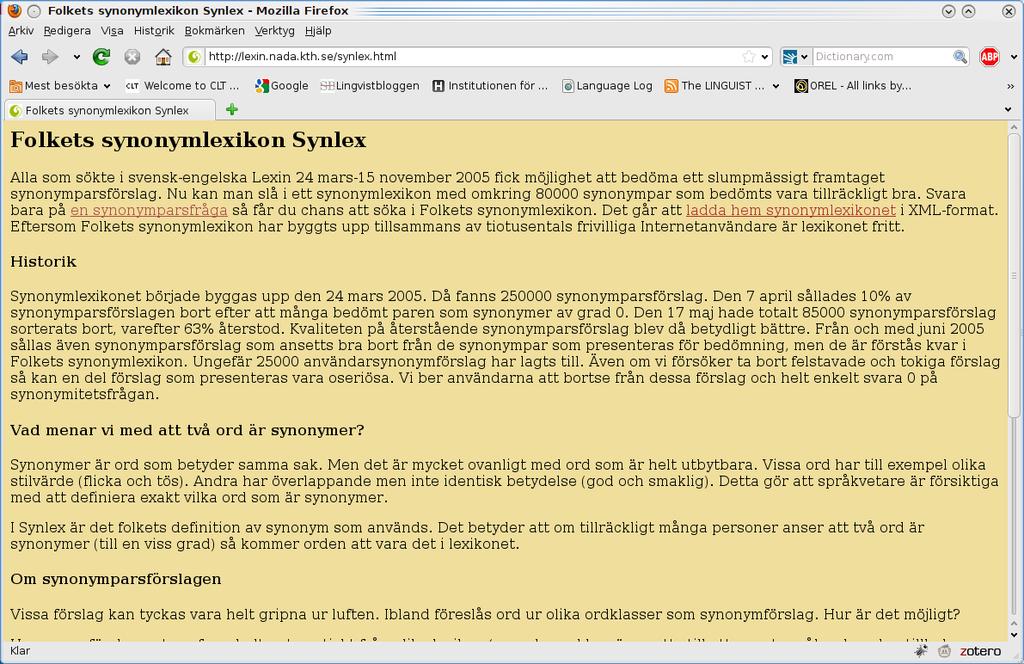Image resolution: width=1024 pixels, height=664 pixels.
Task: Open the Lingvistbloggen bookmark
Action: [370, 86]
